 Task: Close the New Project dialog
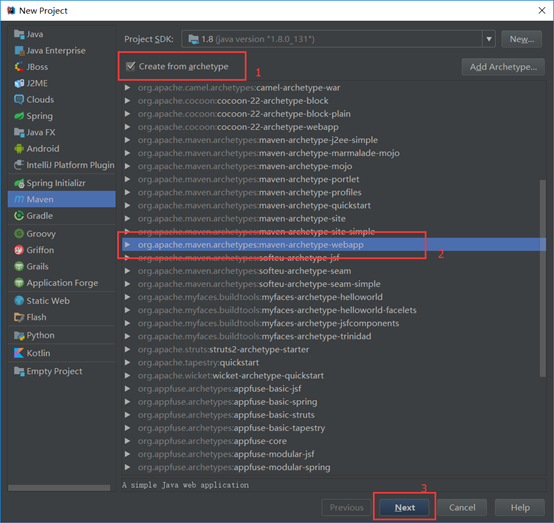pos(542,11)
